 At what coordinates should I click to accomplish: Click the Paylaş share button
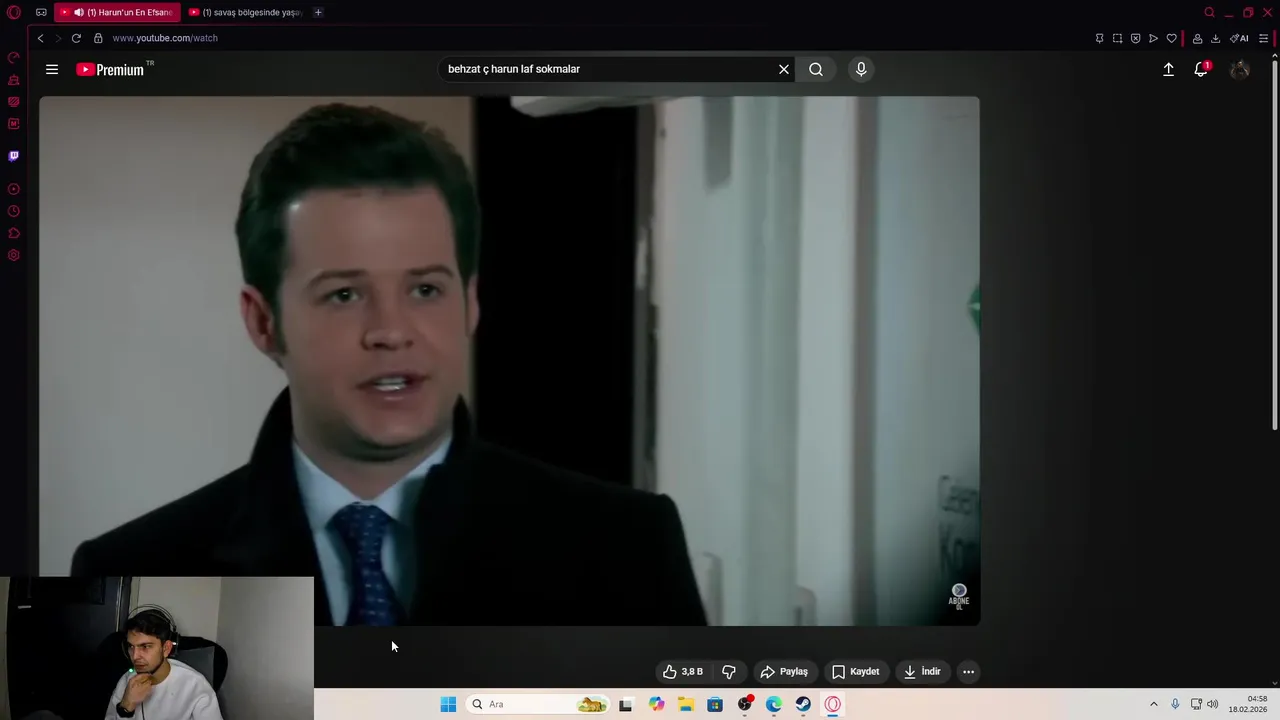point(784,672)
